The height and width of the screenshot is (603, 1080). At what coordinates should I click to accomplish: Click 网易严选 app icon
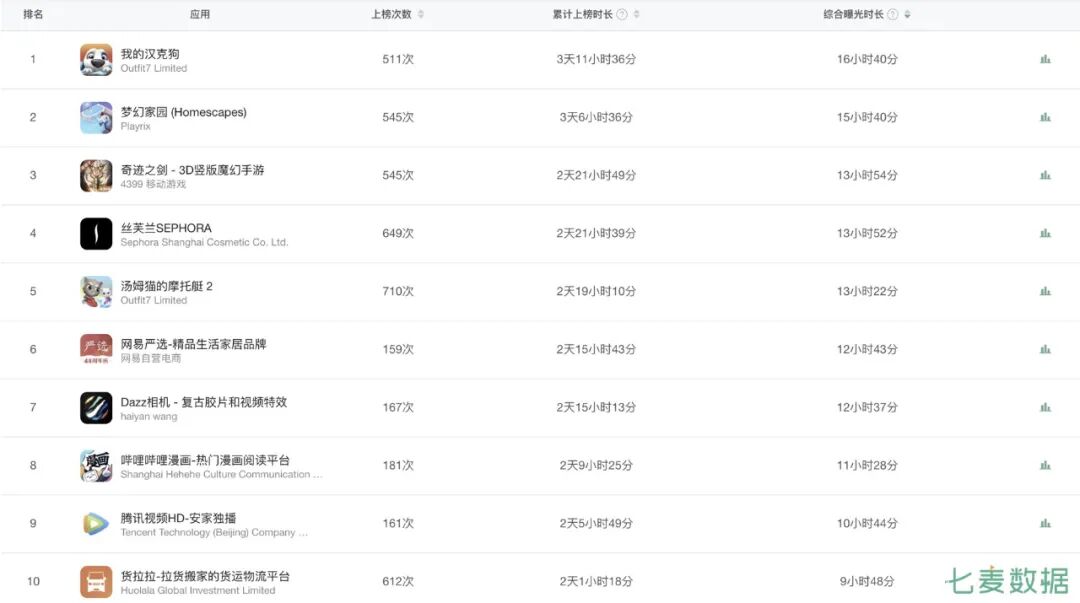coord(96,349)
